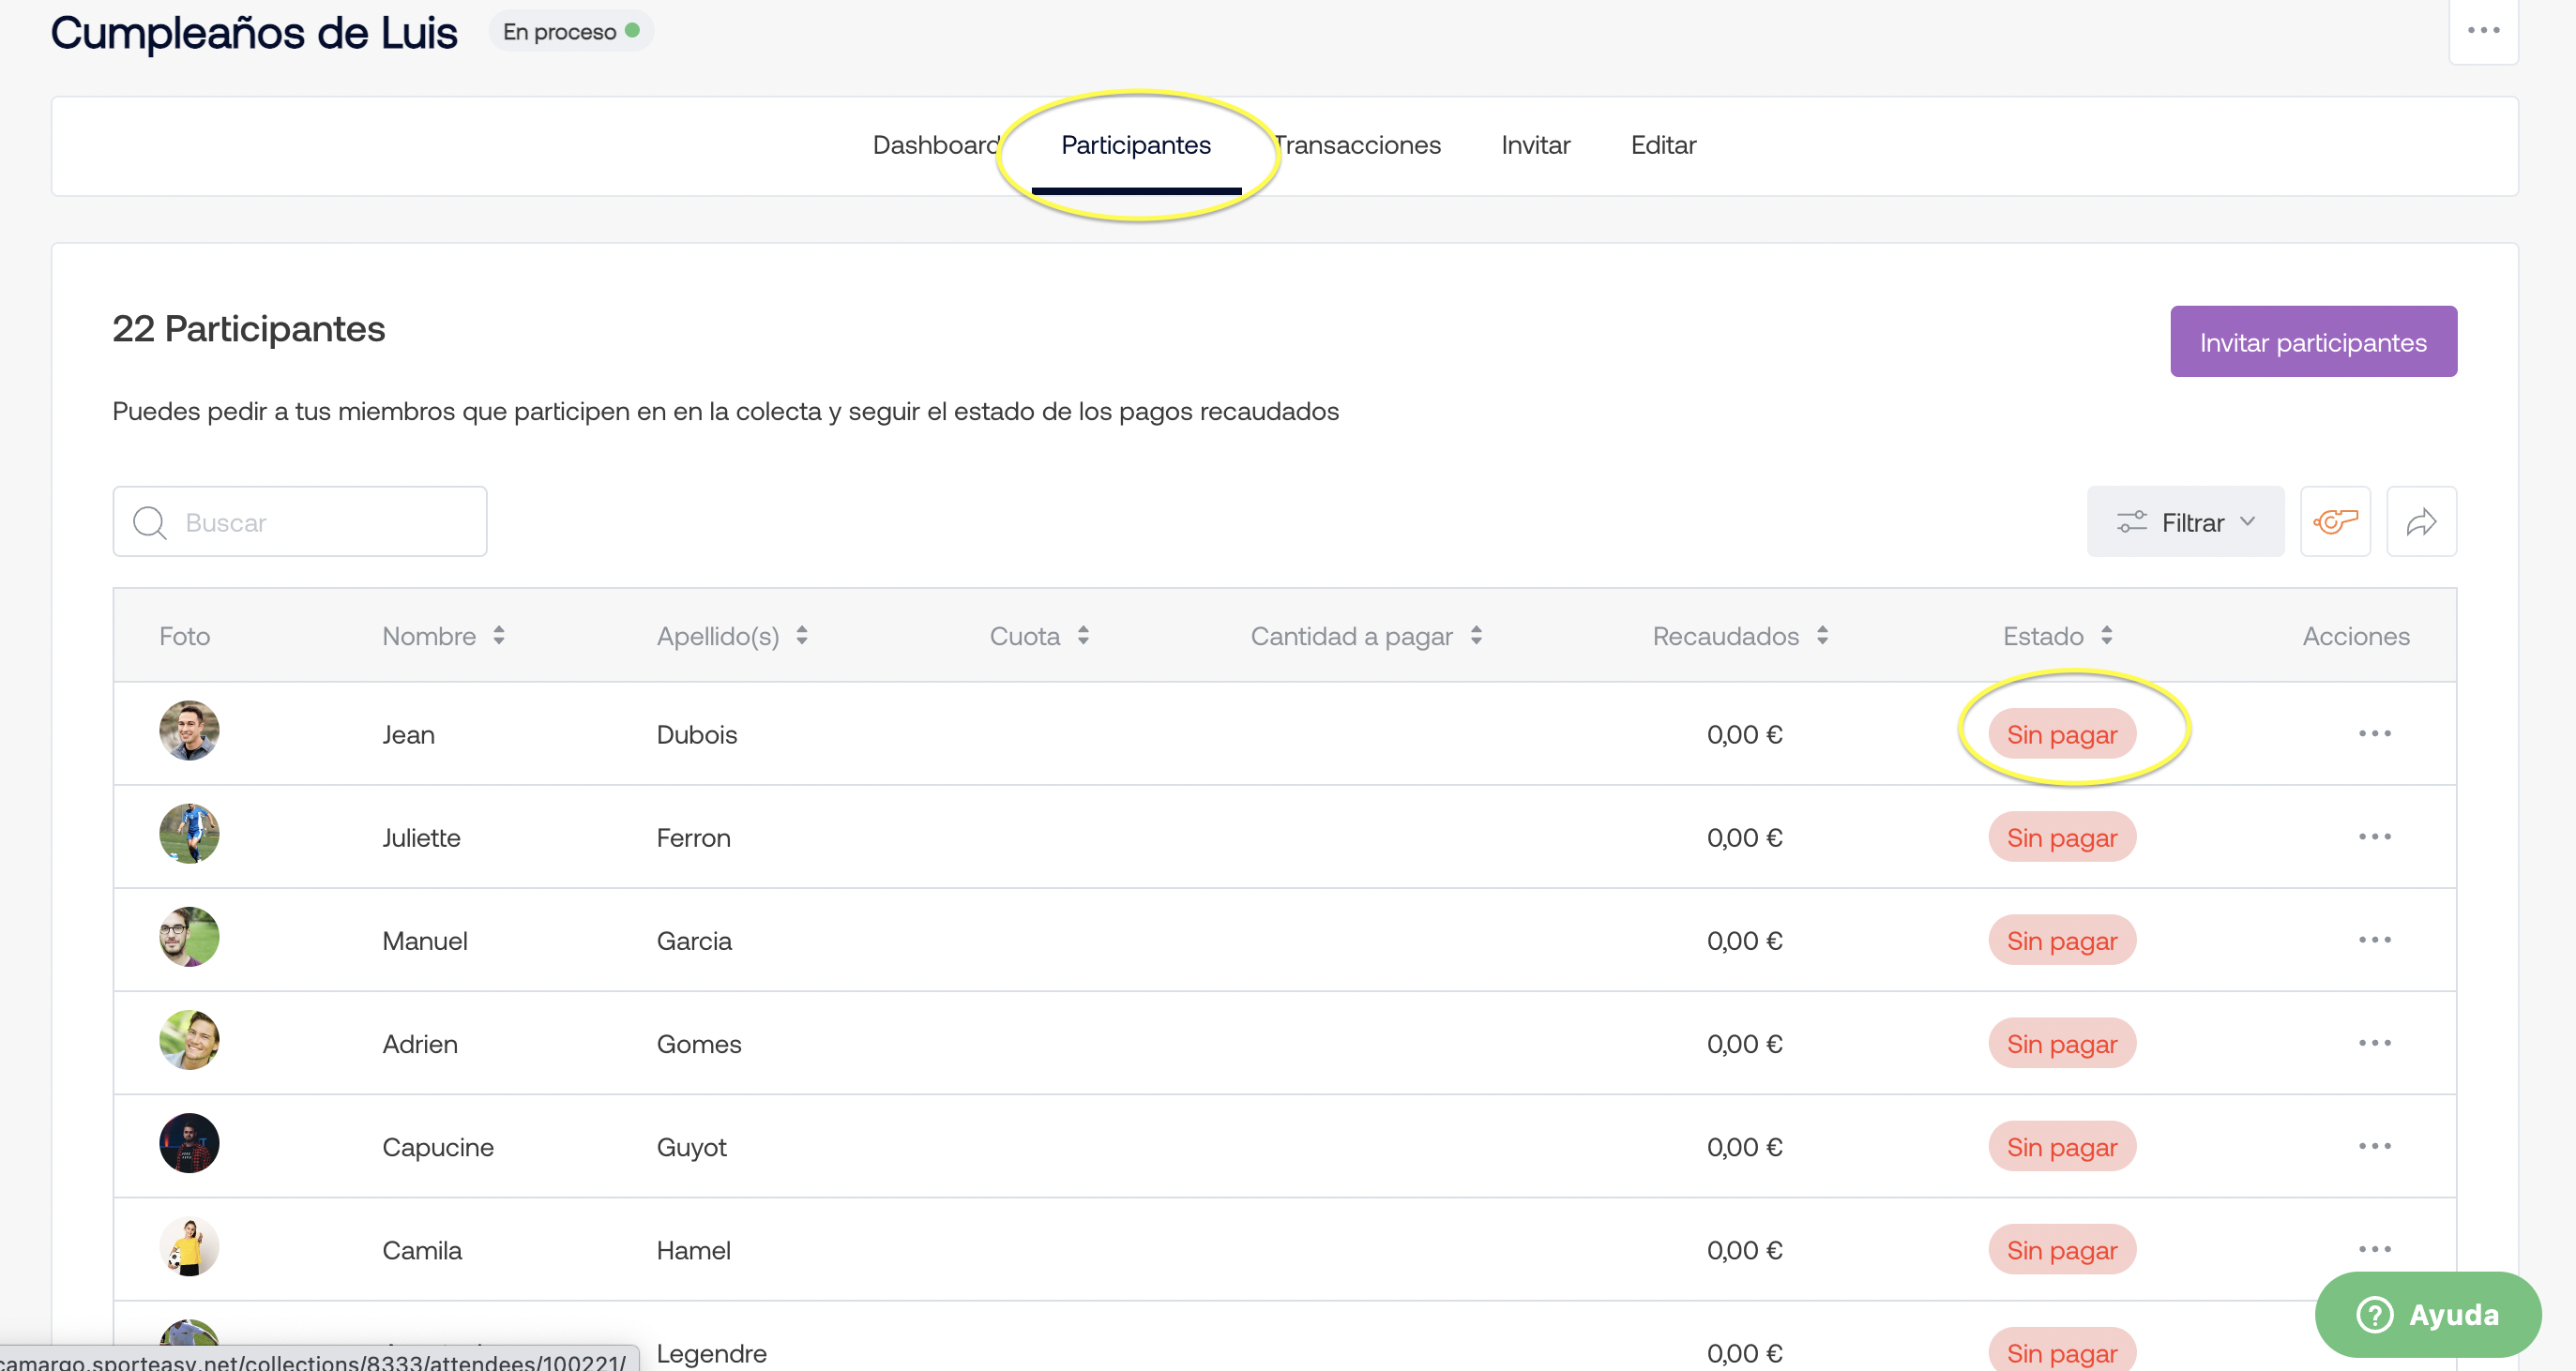The image size is (2576, 1371).
Task: Open actions menu for Capucine Guyot
Action: [2374, 1146]
